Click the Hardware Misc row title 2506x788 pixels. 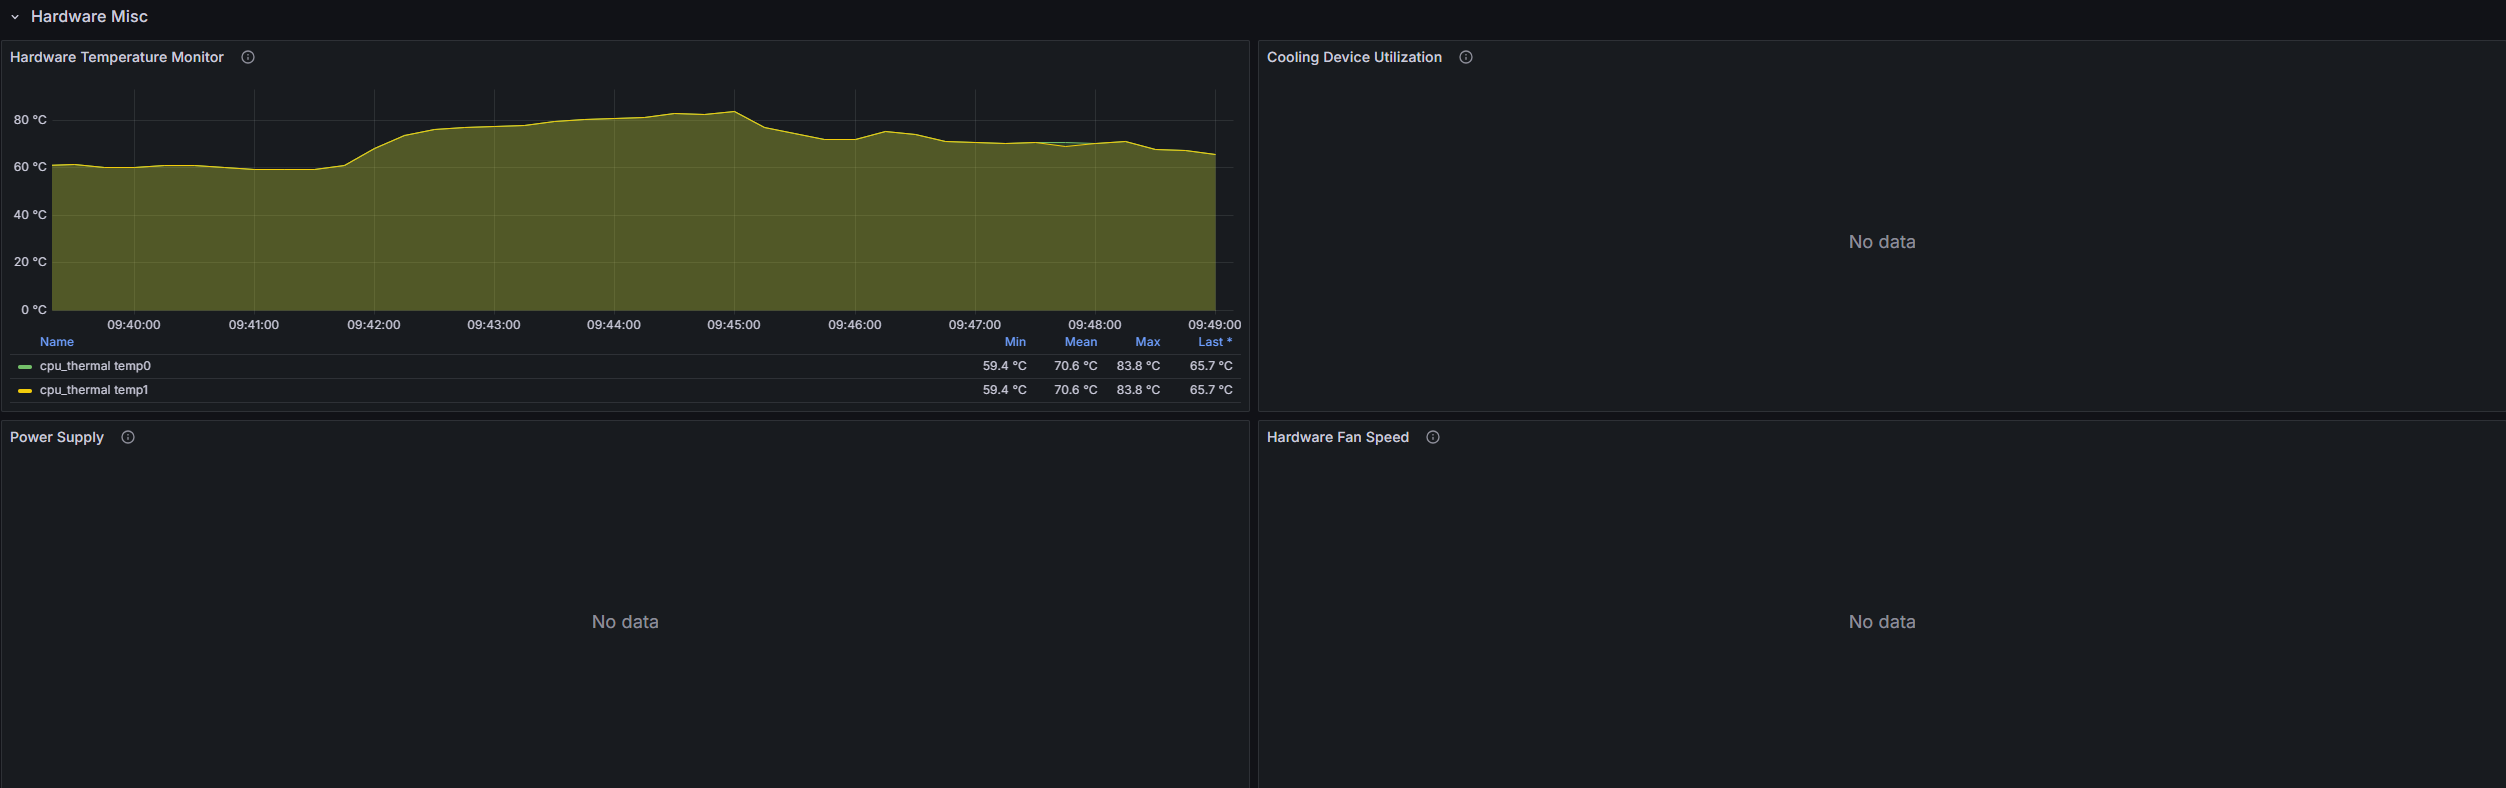(89, 17)
